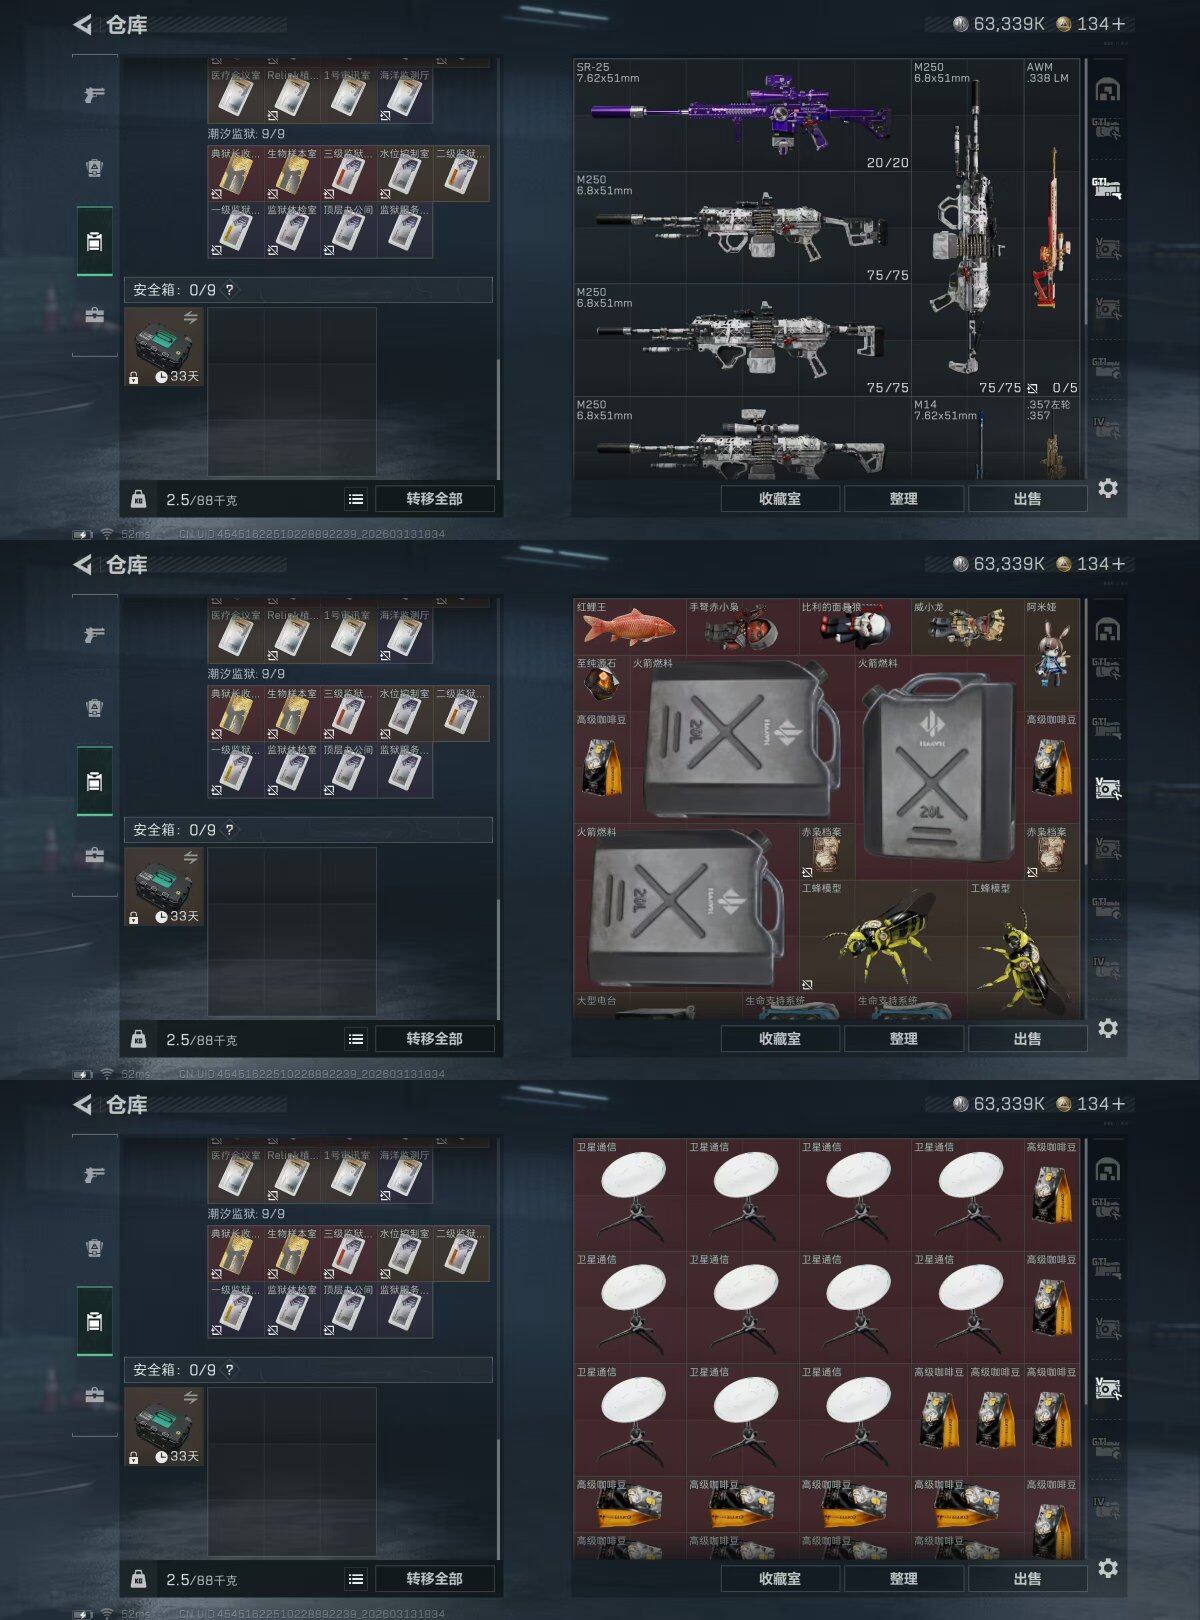1200x1620 pixels.
Task: Click the 134+ gold currency counter above AWM
Action: [1090, 24]
